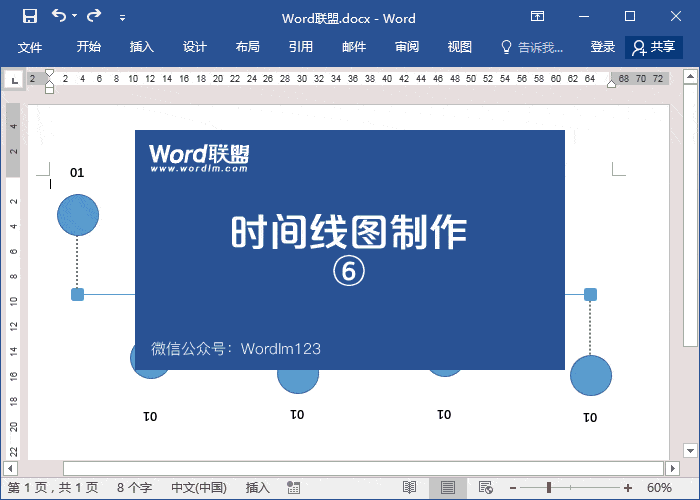Click the top-left blue circle shape
This screenshot has width=700, height=500.
click(78, 215)
